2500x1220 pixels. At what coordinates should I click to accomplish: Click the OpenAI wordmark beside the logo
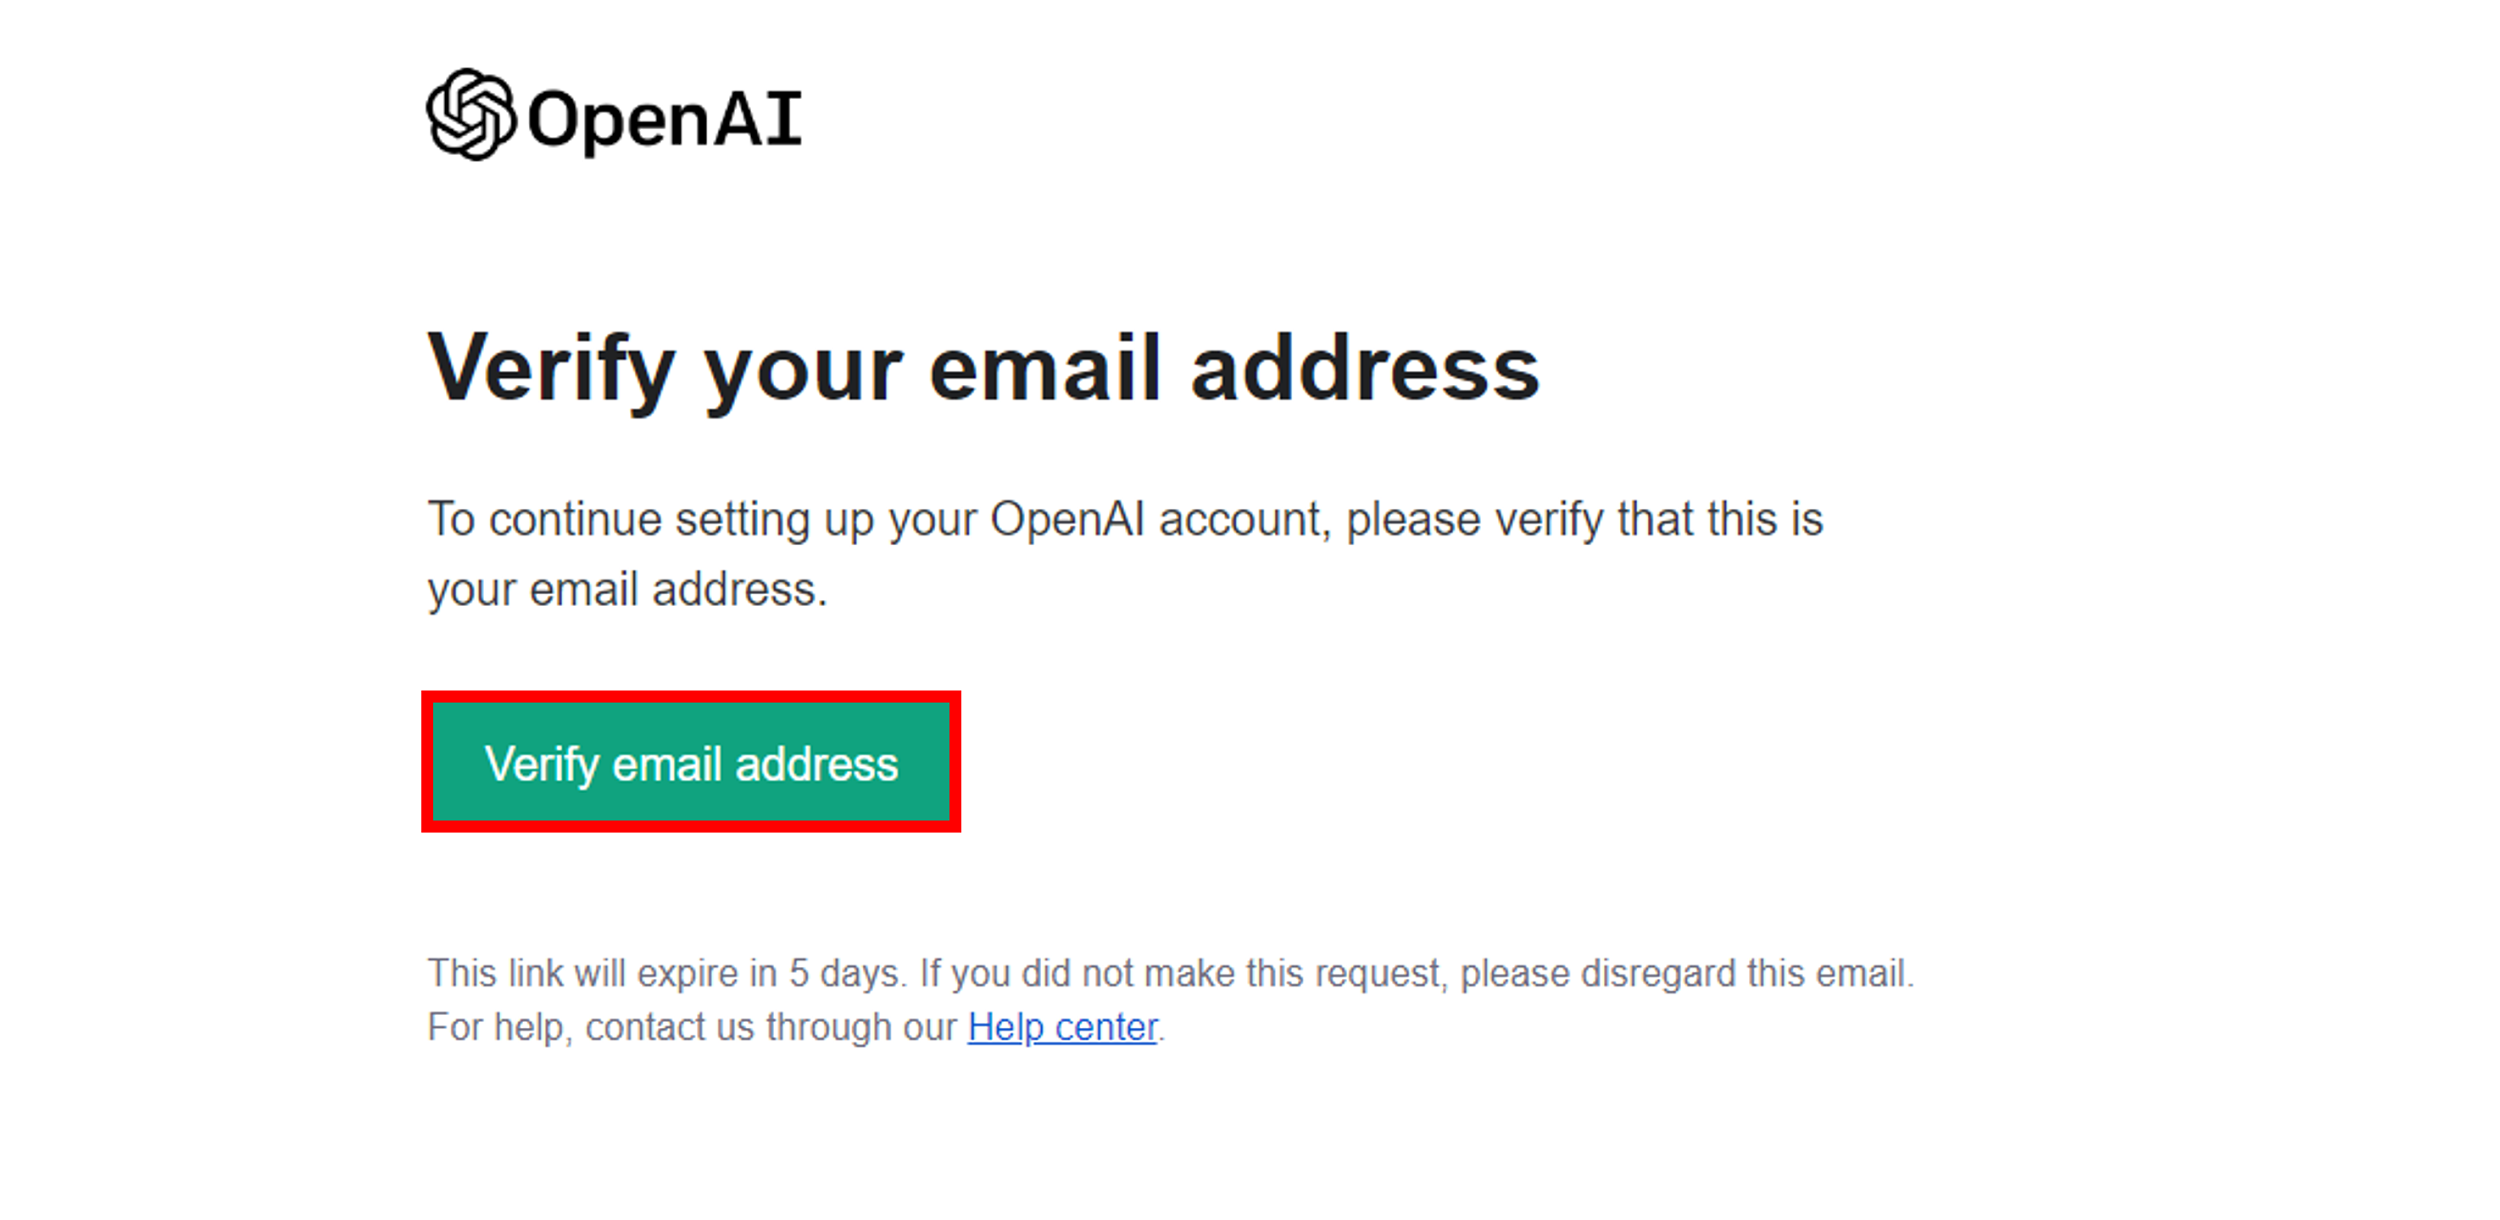click(664, 119)
